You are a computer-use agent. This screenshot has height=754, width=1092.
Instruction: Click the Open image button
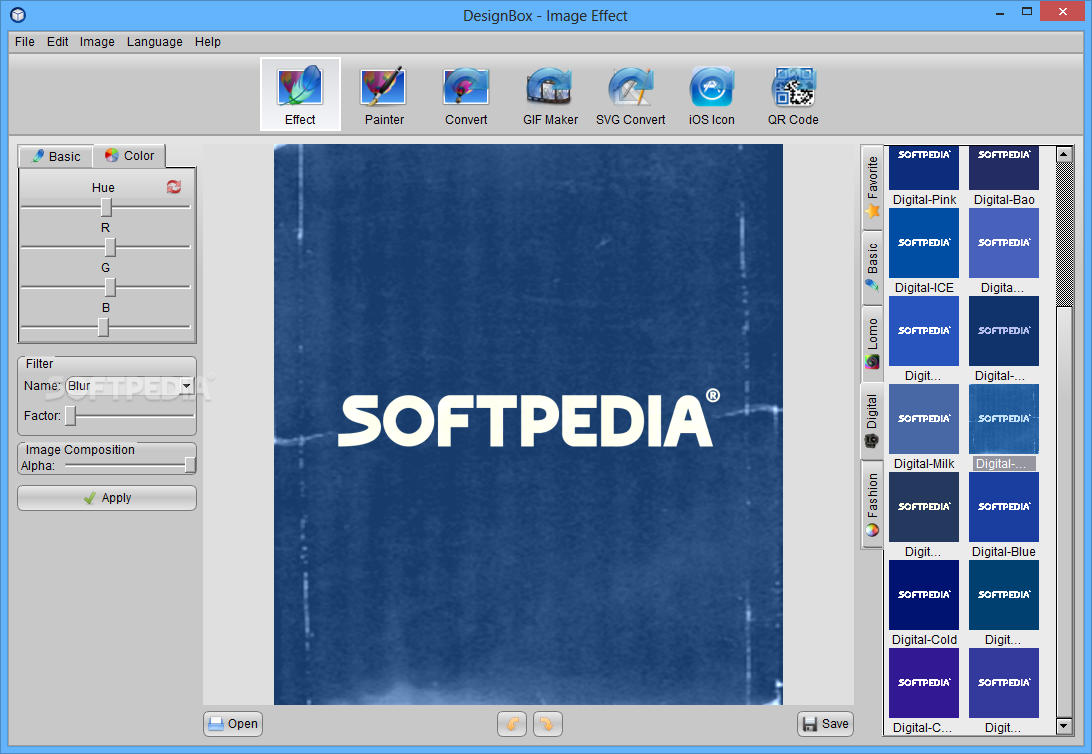(233, 724)
